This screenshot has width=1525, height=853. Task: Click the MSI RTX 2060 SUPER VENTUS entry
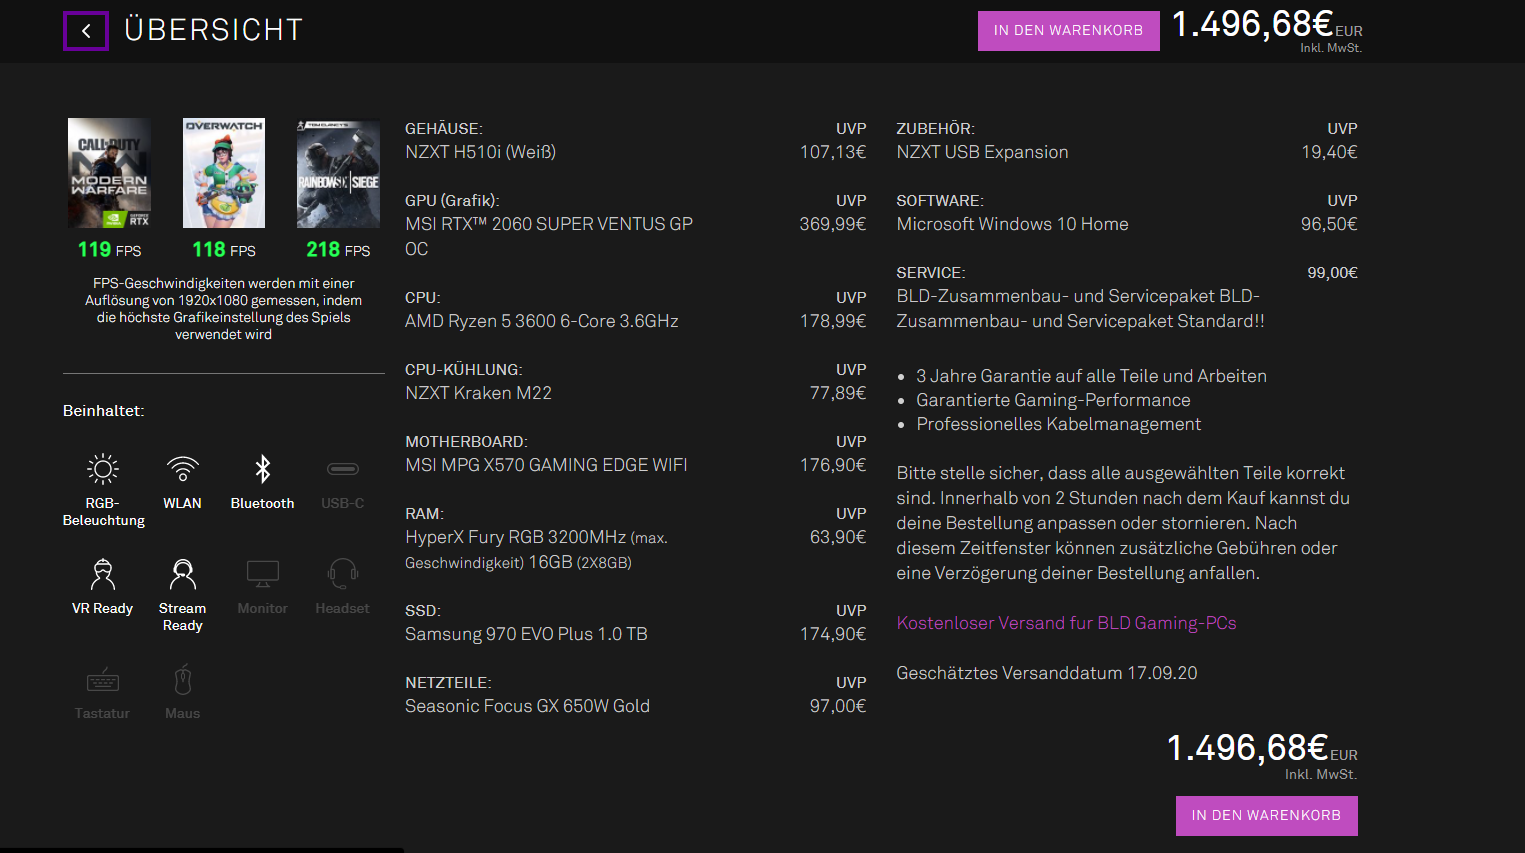point(548,225)
